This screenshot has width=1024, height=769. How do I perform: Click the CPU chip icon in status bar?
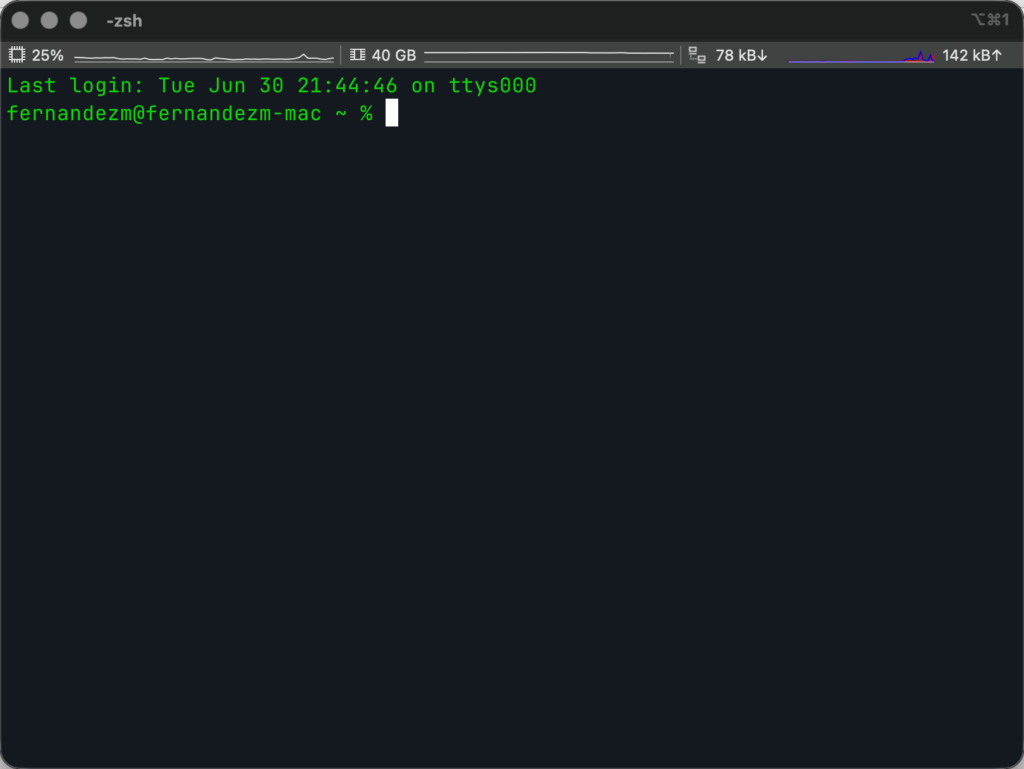tap(17, 55)
